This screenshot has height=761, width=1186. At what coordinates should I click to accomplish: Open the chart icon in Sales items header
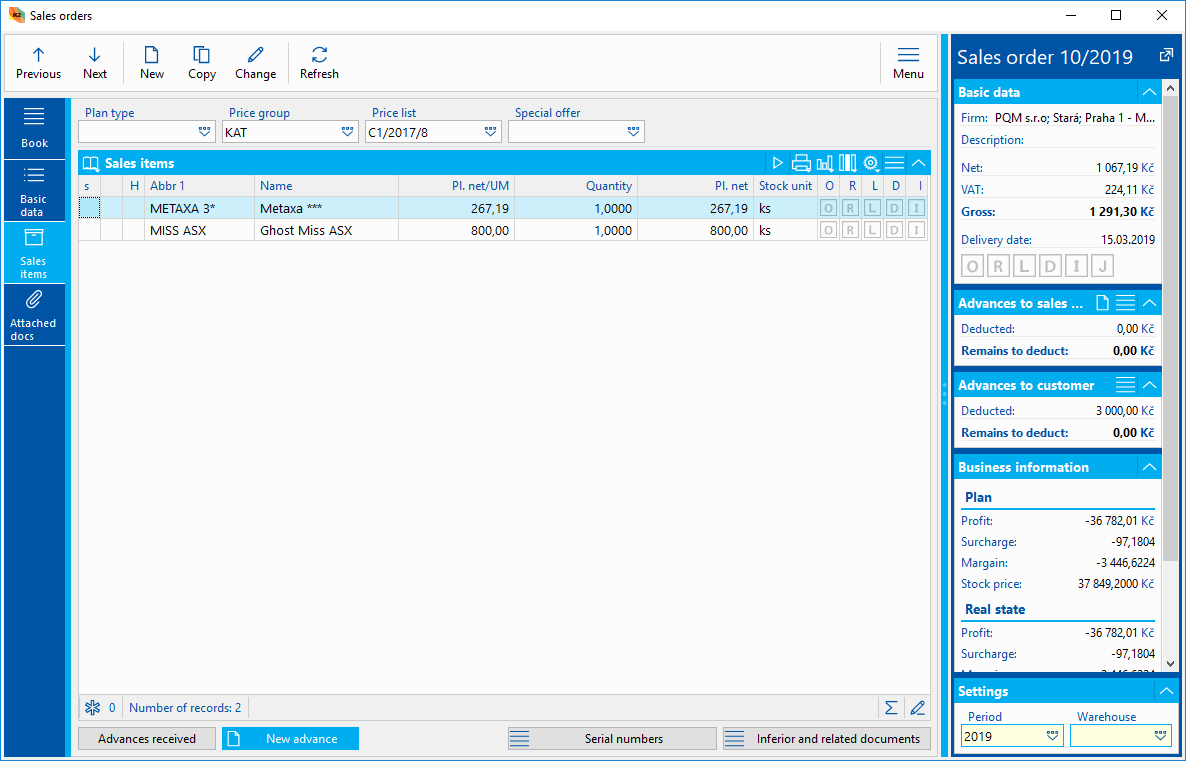click(x=824, y=163)
